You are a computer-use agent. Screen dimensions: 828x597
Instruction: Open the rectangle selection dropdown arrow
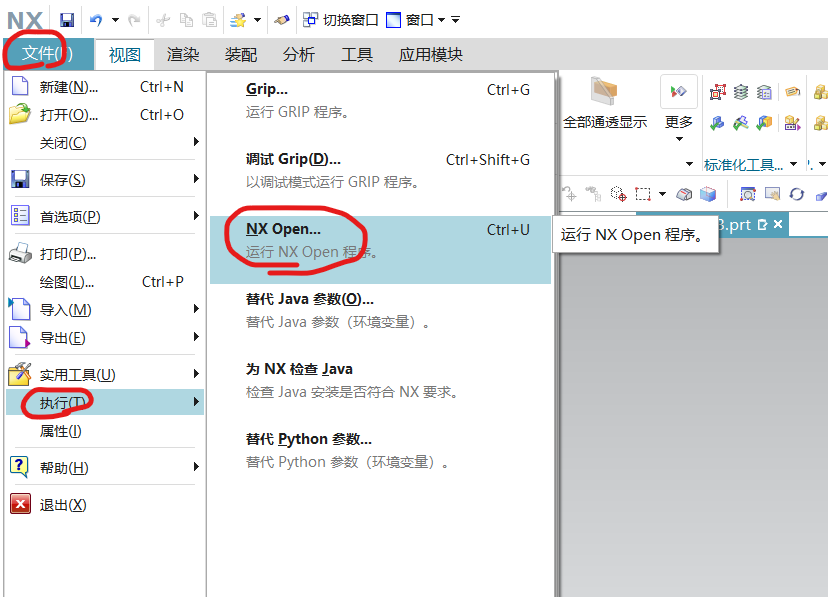[662, 194]
